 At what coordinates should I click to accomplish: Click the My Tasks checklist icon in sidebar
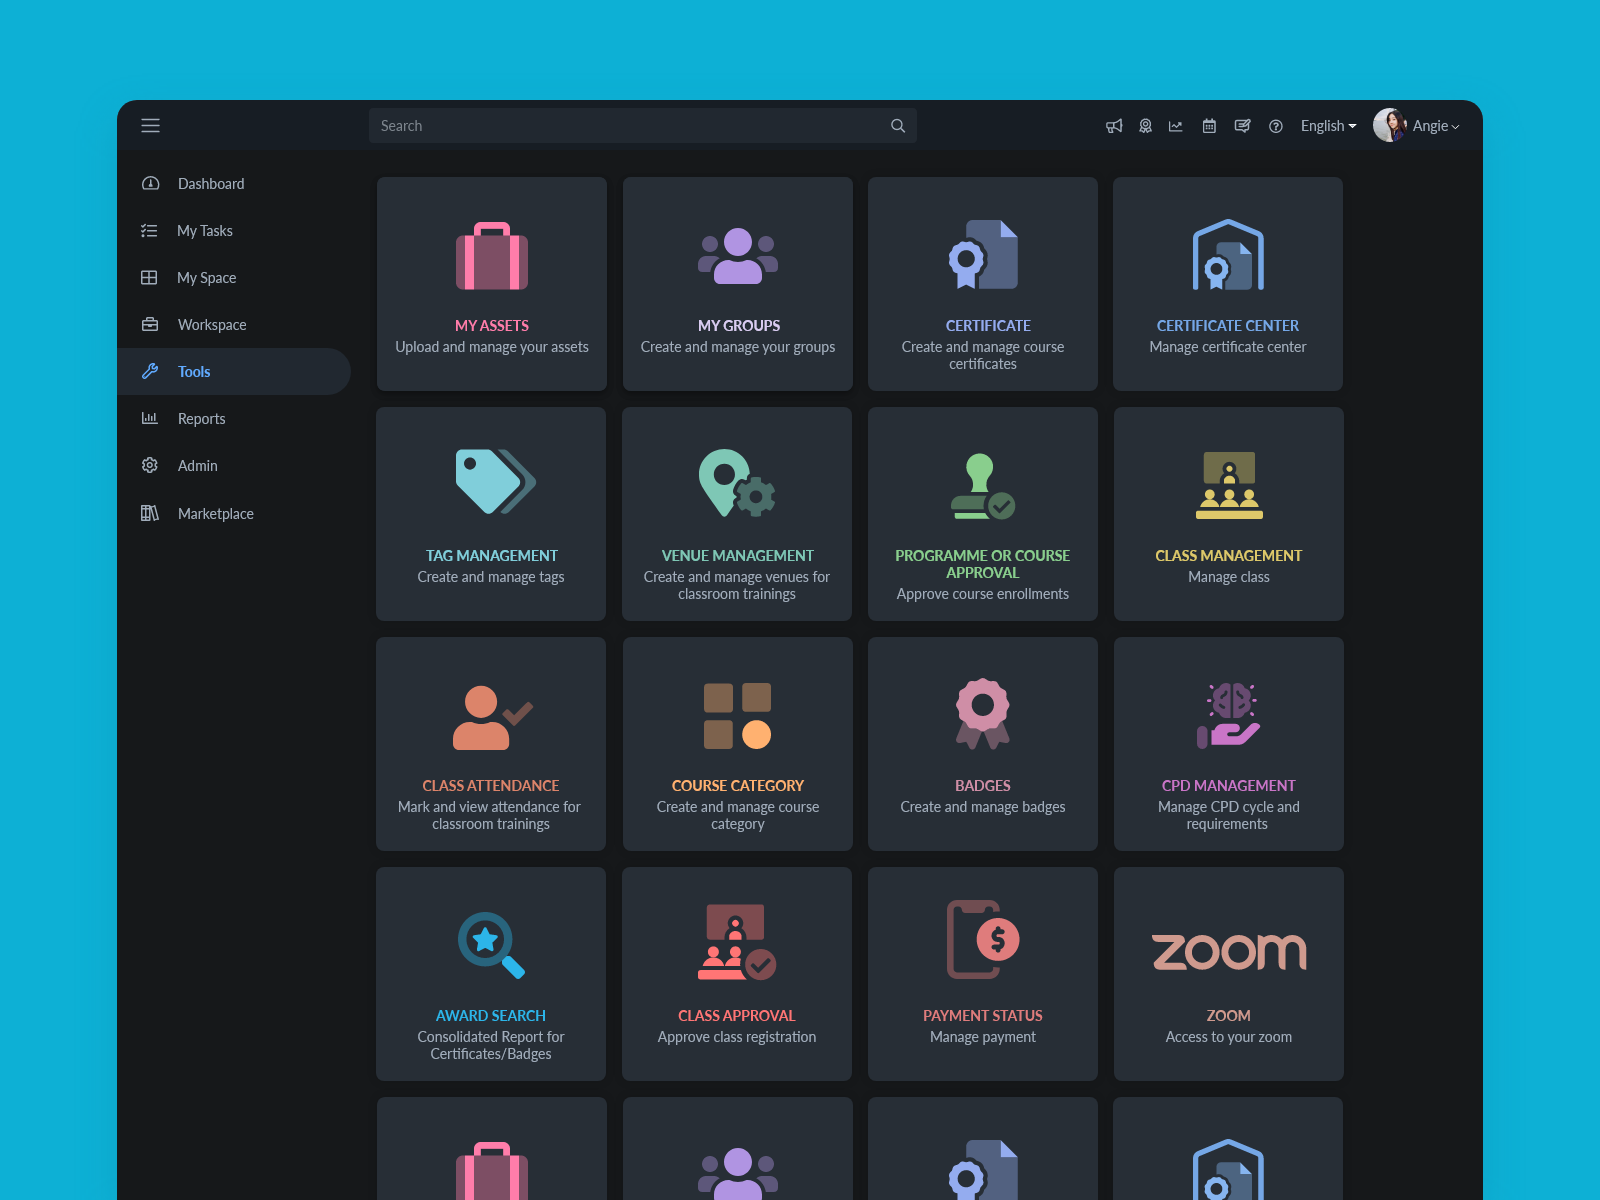[149, 231]
